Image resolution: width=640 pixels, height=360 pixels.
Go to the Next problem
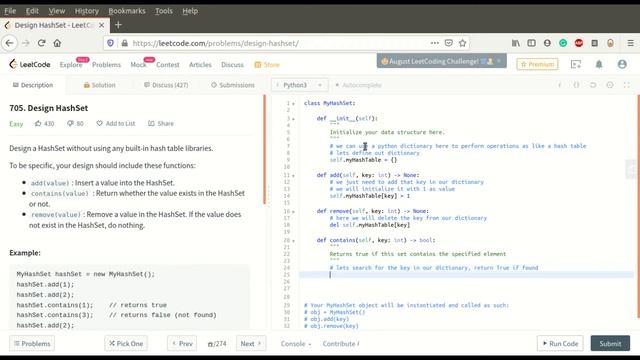(x=251, y=344)
